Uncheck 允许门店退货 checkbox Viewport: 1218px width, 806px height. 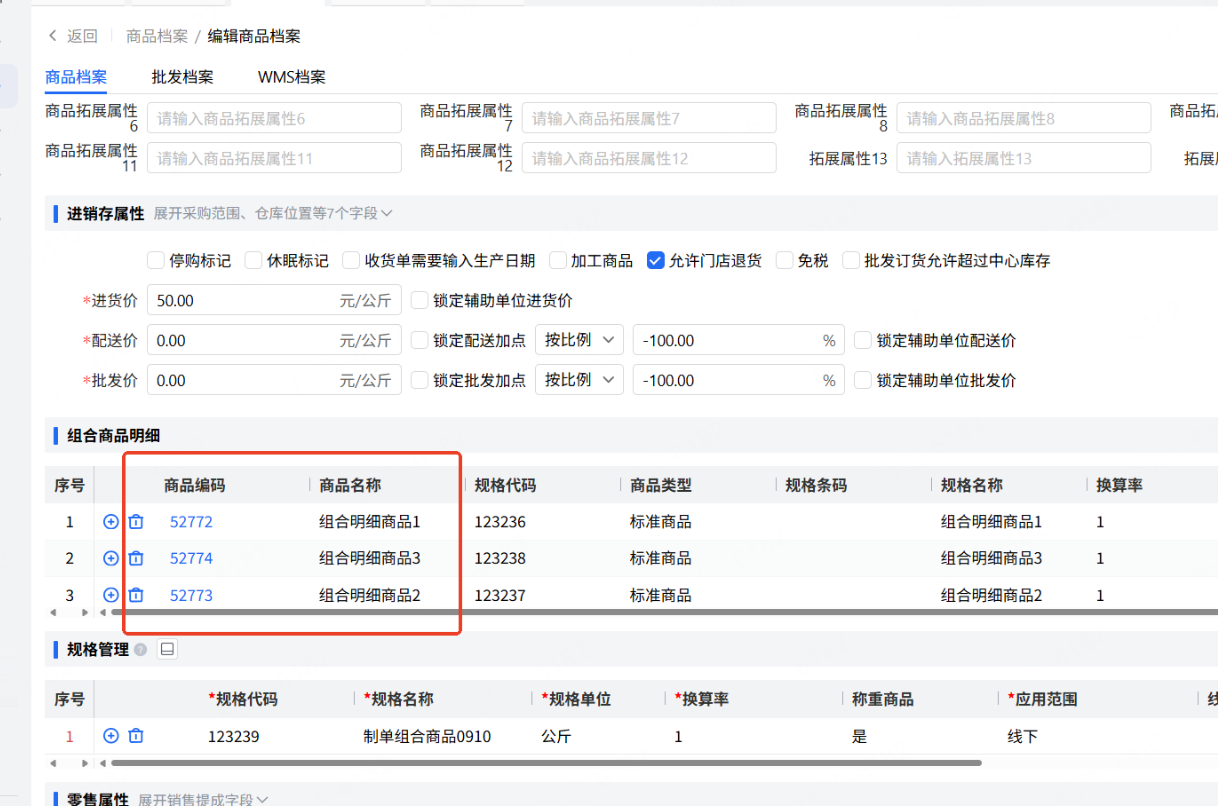coord(655,260)
